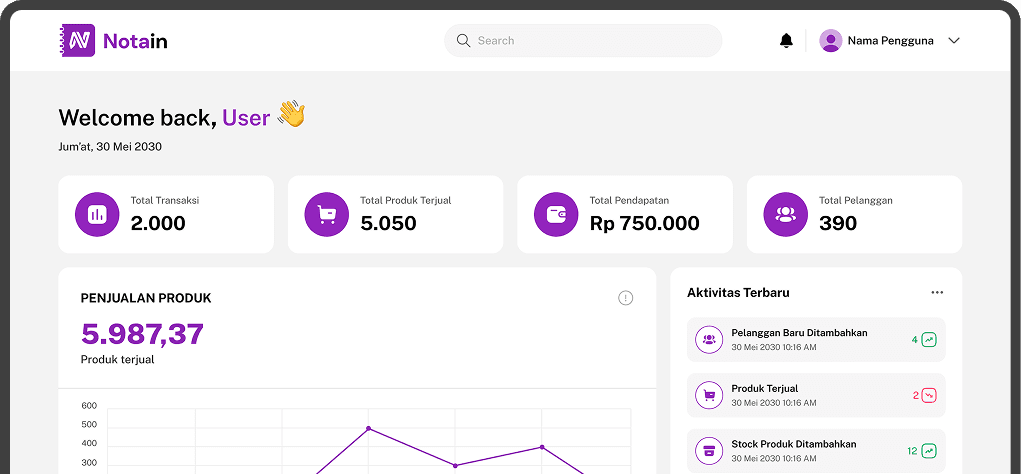Click the magnifier icon in search bar
This screenshot has width=1021, height=474.
(x=463, y=41)
